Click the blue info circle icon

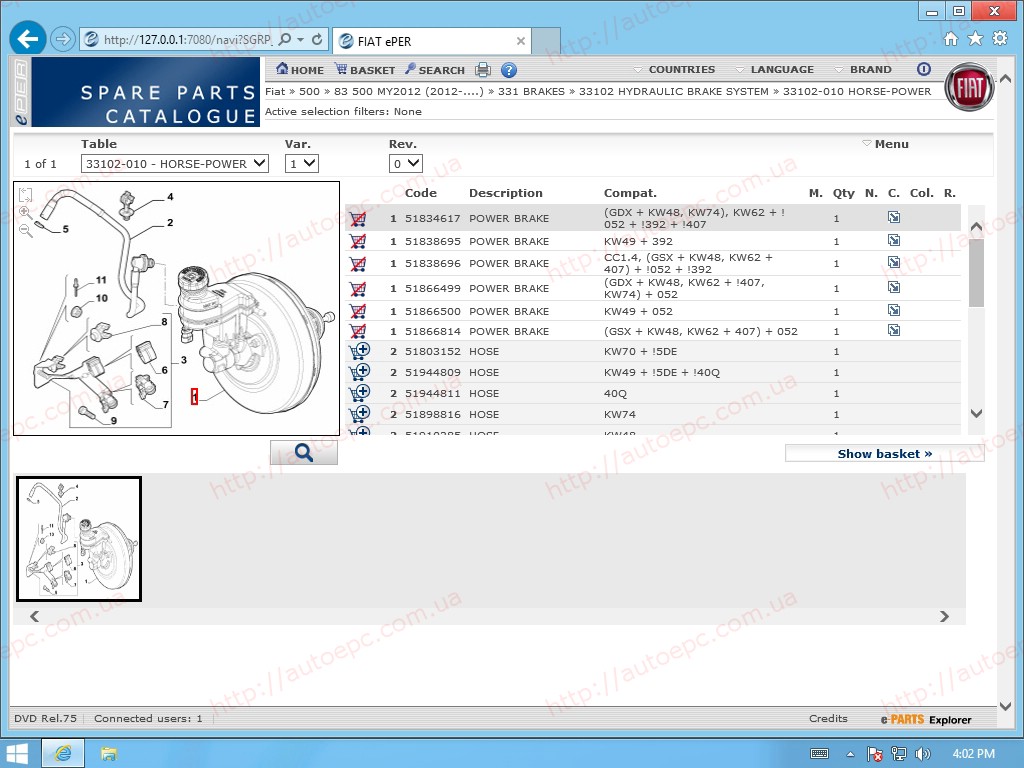coord(923,69)
